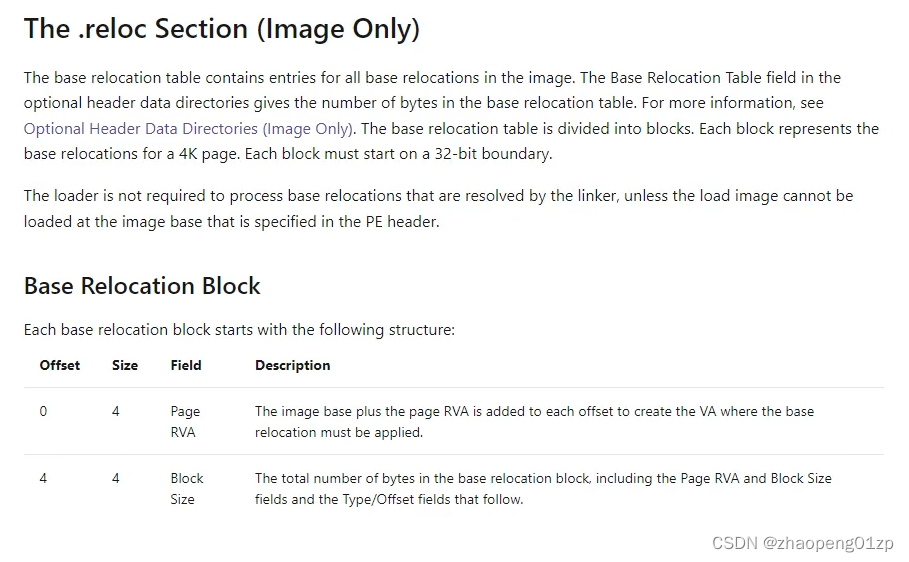Select the Size column header
This screenshot has height=562, width=909.
tap(125, 365)
